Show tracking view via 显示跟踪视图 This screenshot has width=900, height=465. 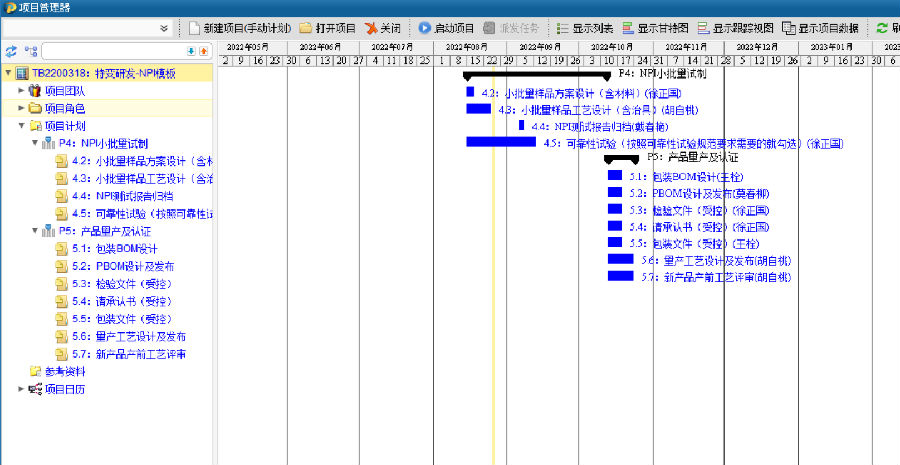(735, 28)
